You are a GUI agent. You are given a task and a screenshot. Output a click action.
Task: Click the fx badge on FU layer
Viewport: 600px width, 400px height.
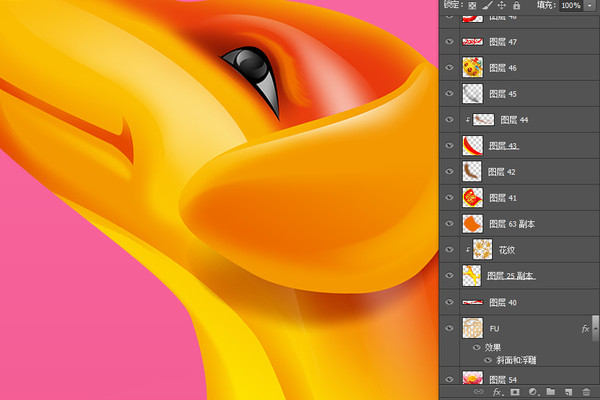585,329
